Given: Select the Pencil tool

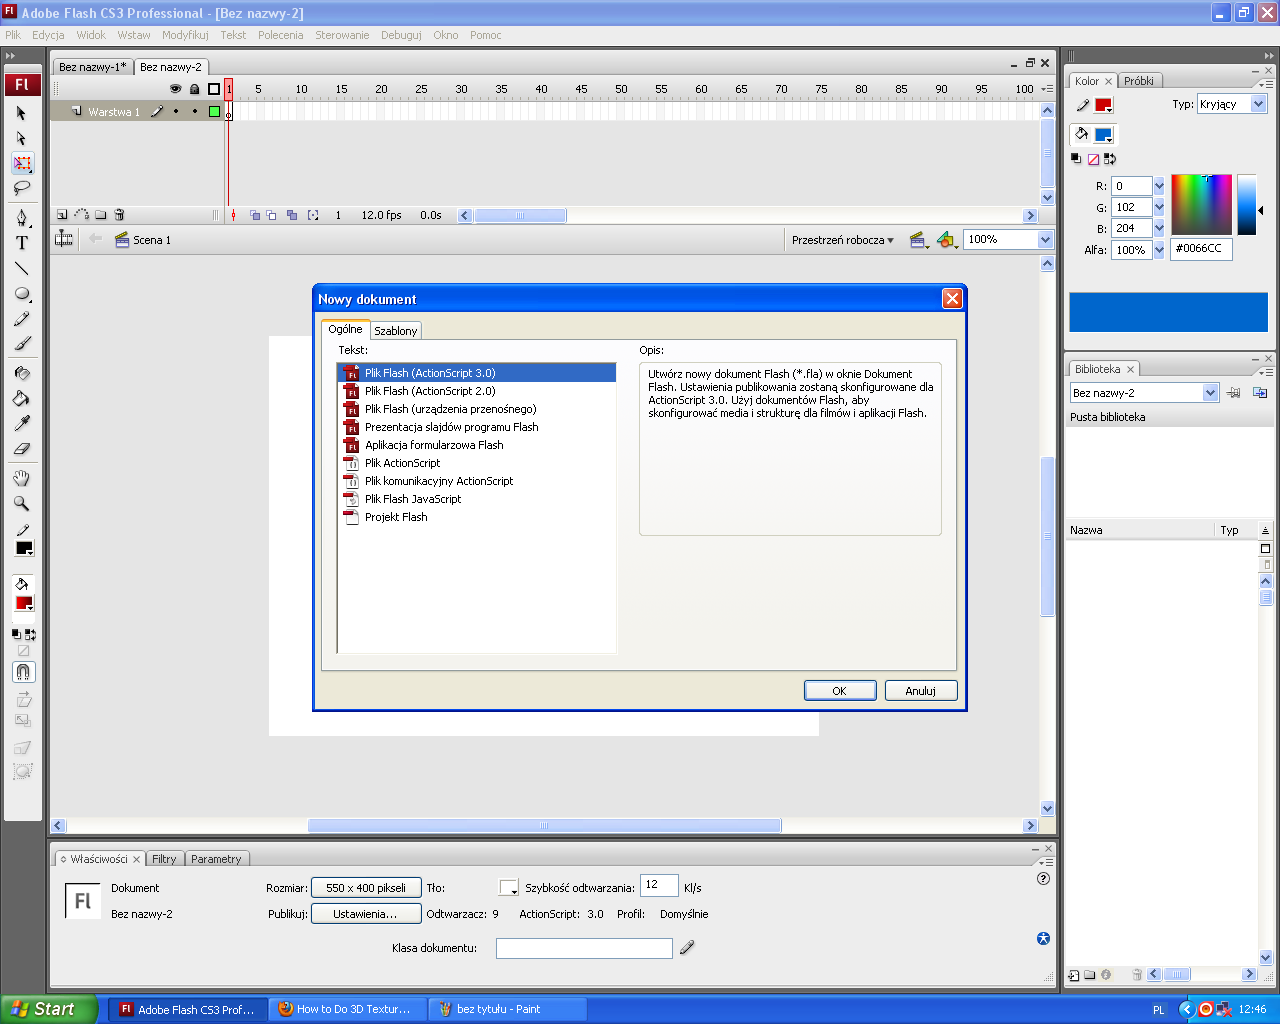Looking at the screenshot, I should (x=22, y=319).
